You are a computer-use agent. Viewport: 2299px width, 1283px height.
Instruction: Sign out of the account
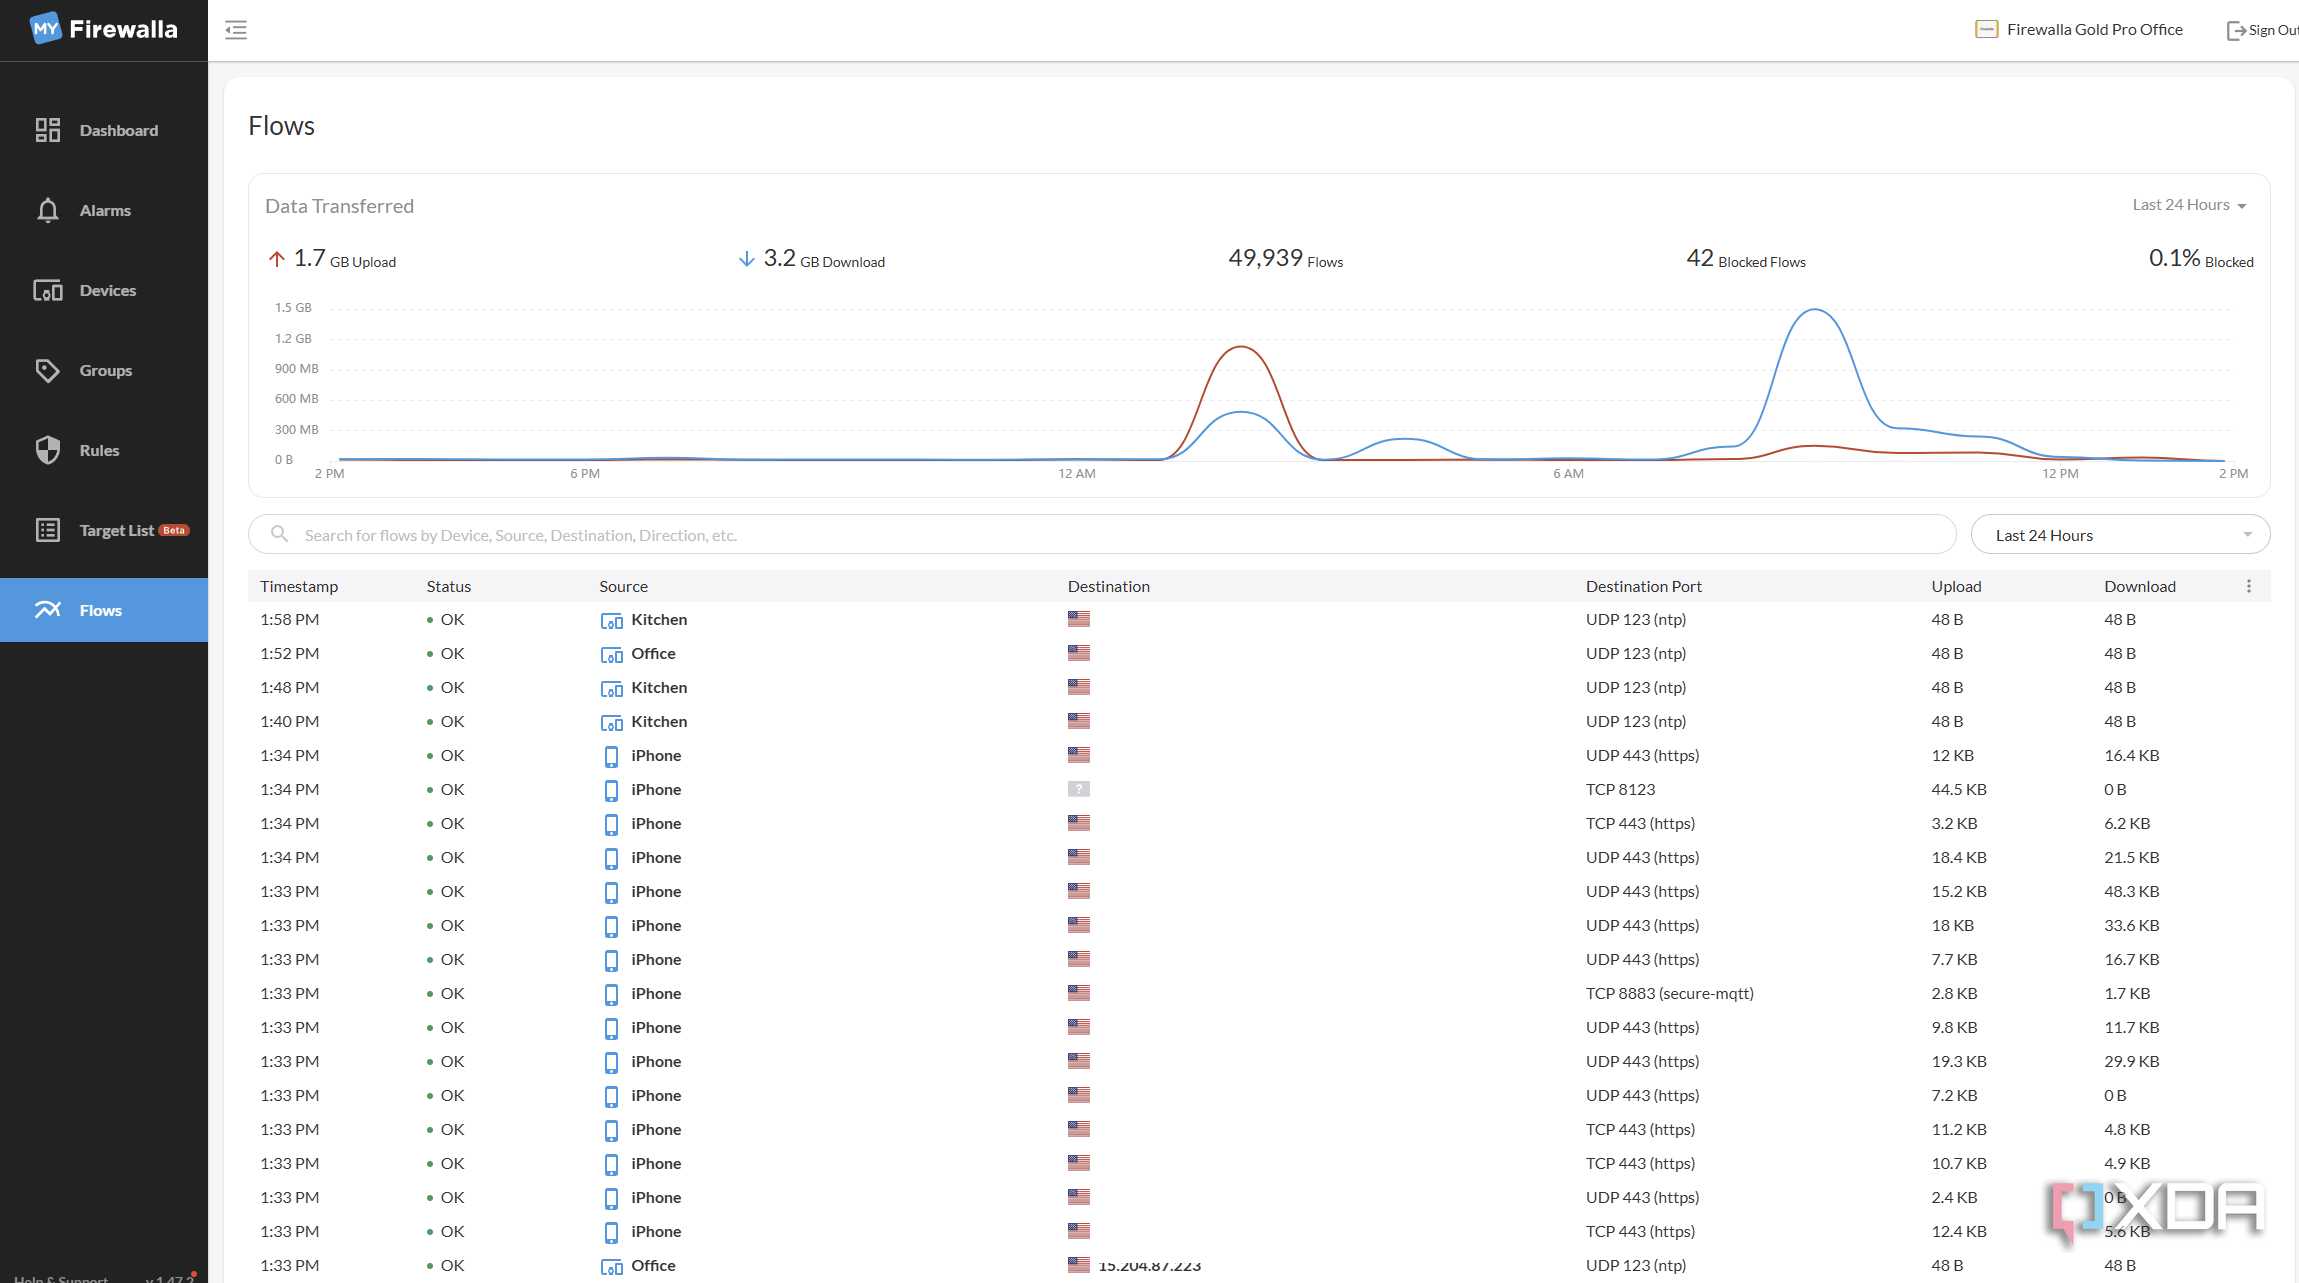[x=2262, y=30]
